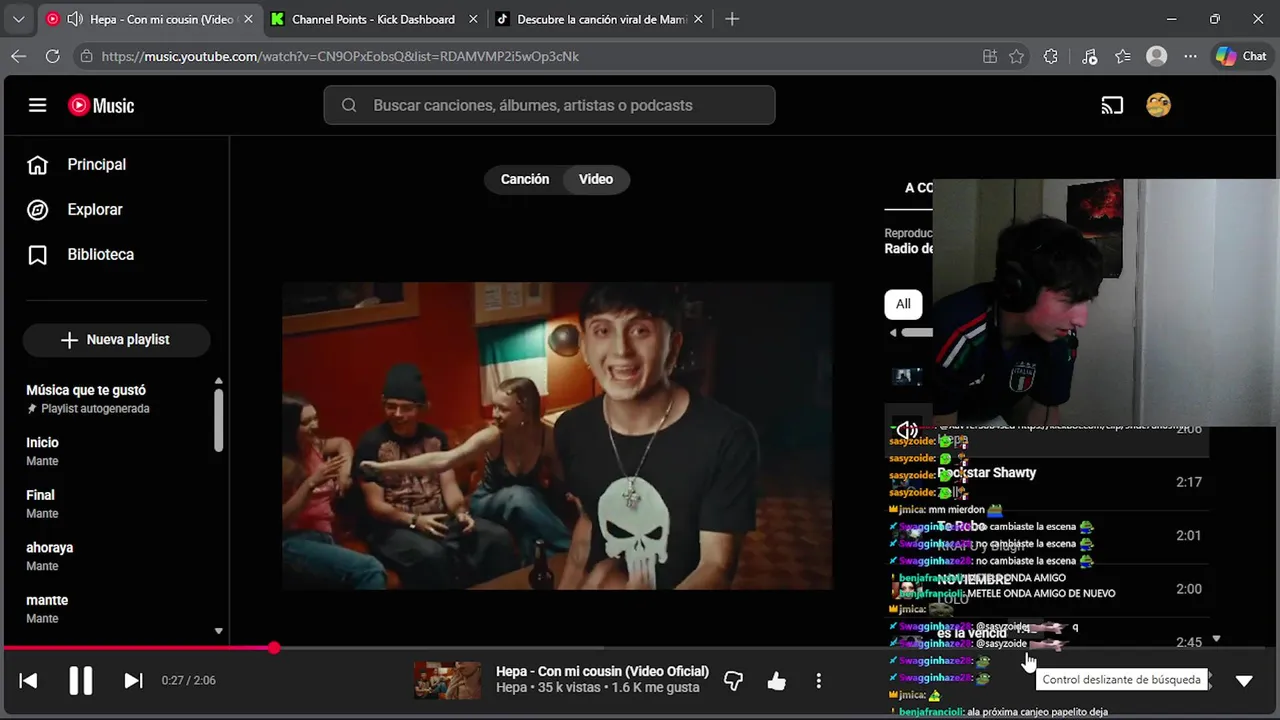Click the search magnifier icon

pos(349,105)
